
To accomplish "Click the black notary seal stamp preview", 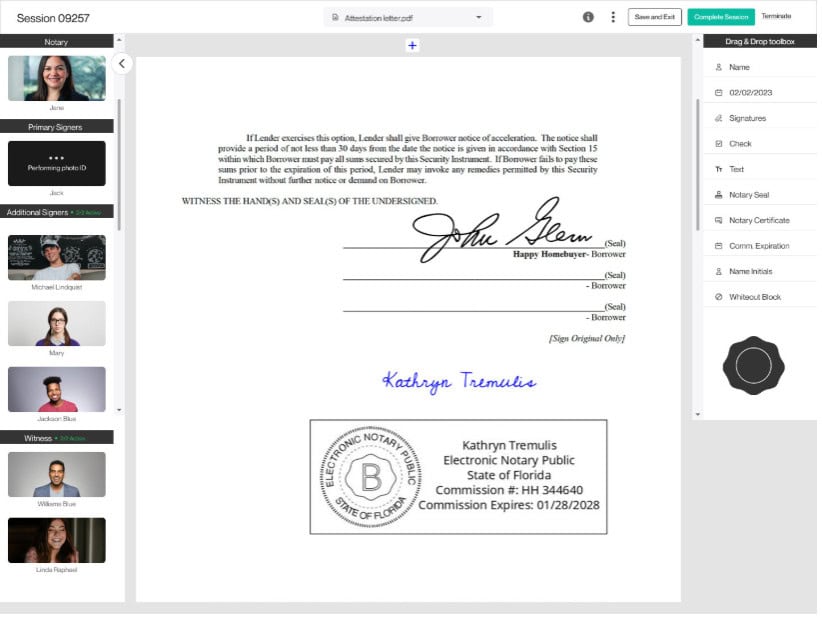I will click(753, 367).
